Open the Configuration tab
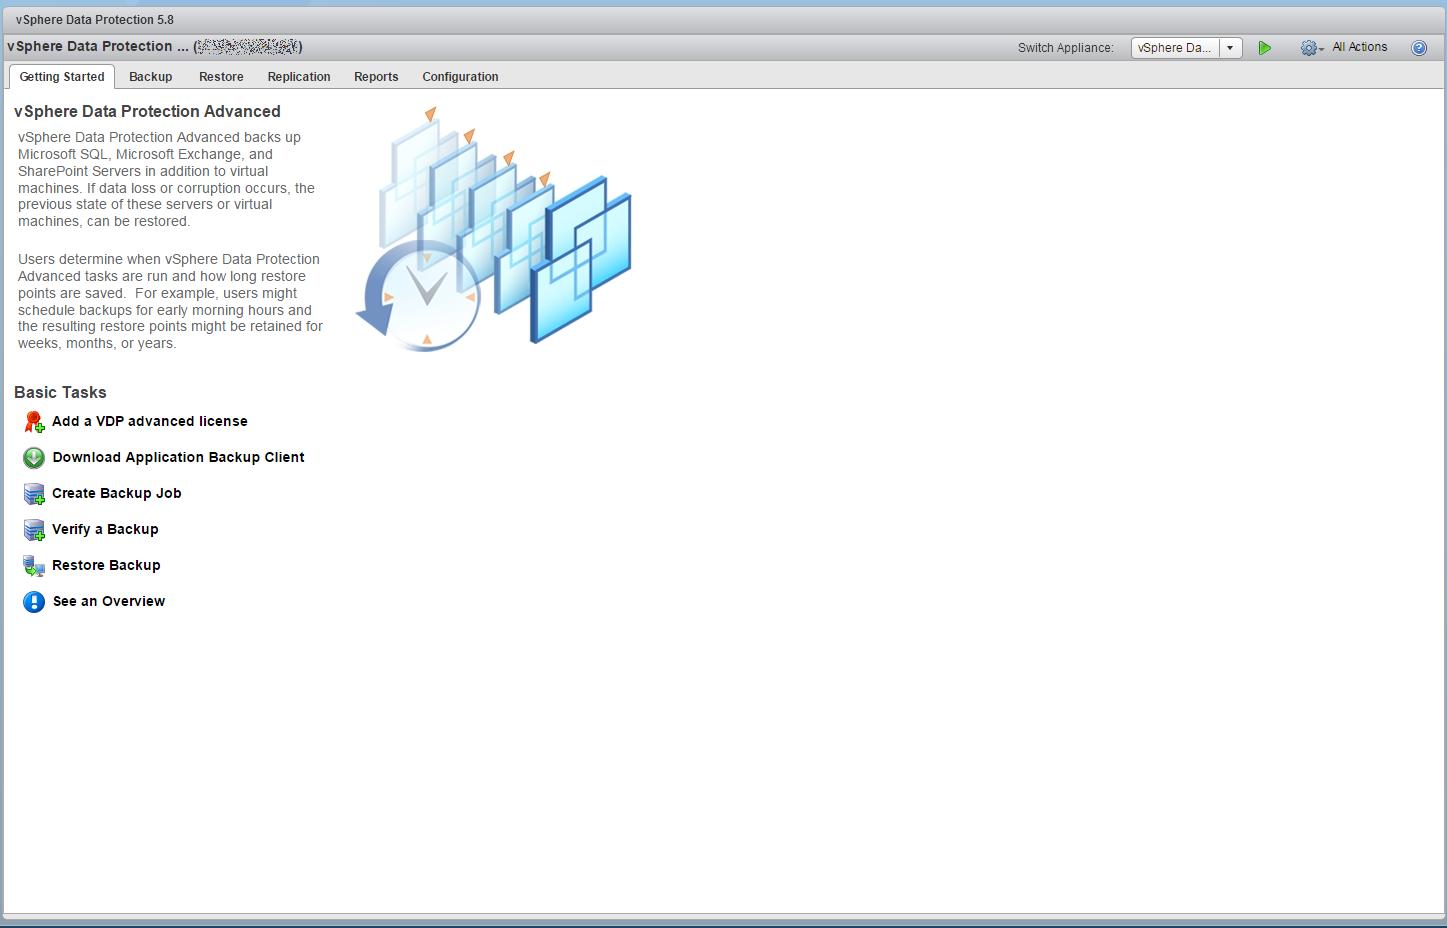Image resolution: width=1447 pixels, height=928 pixels. (460, 77)
